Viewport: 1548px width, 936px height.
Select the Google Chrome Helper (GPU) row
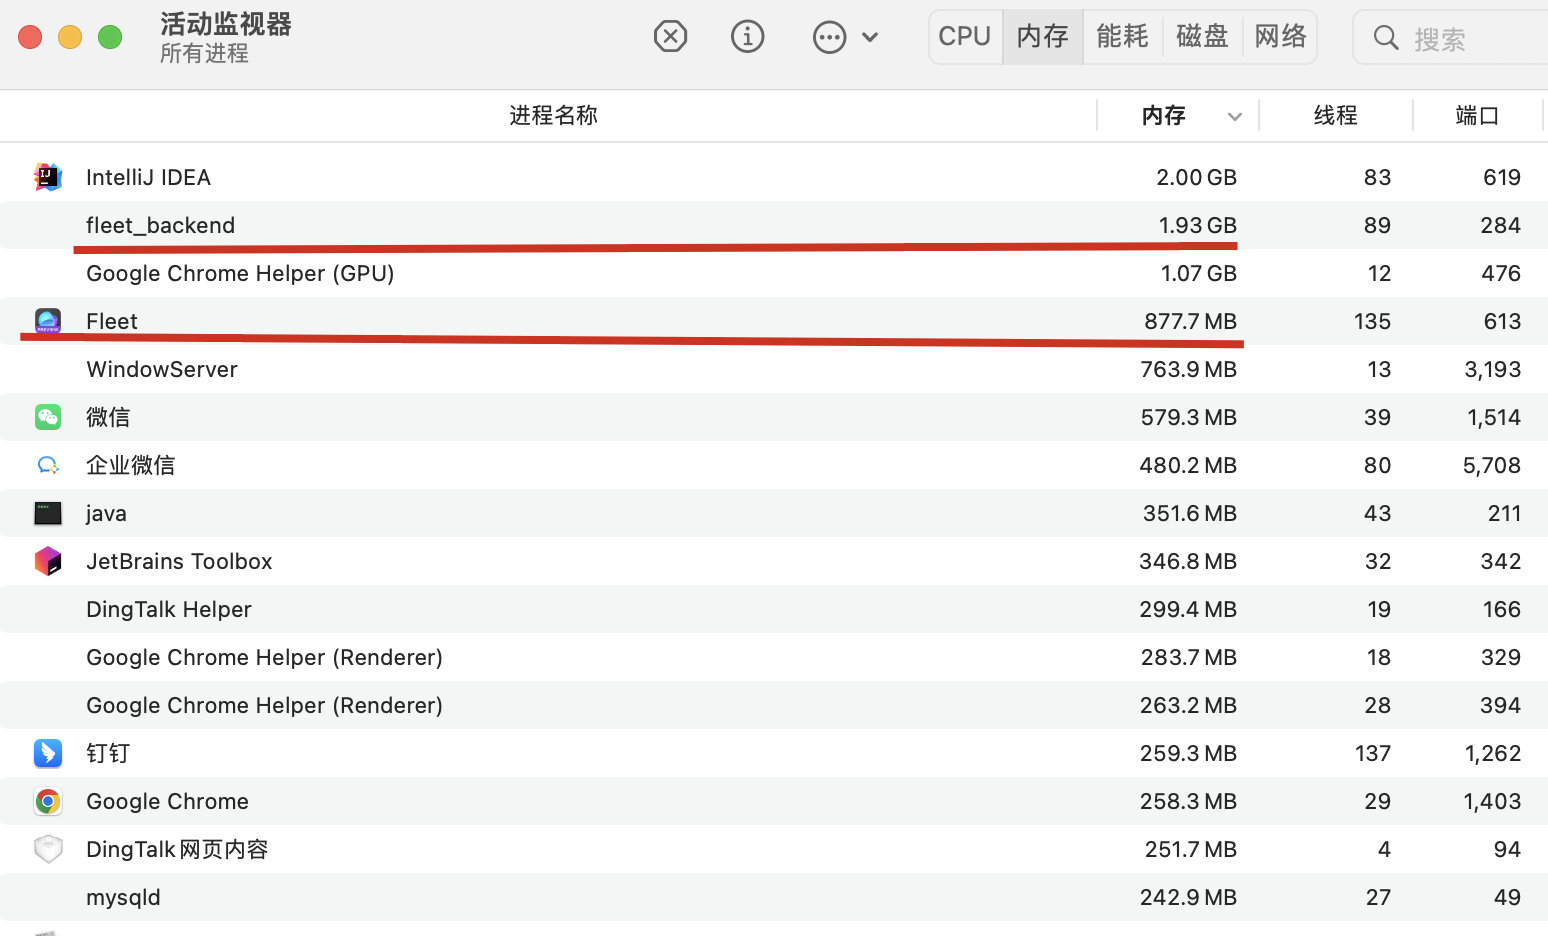[774, 273]
